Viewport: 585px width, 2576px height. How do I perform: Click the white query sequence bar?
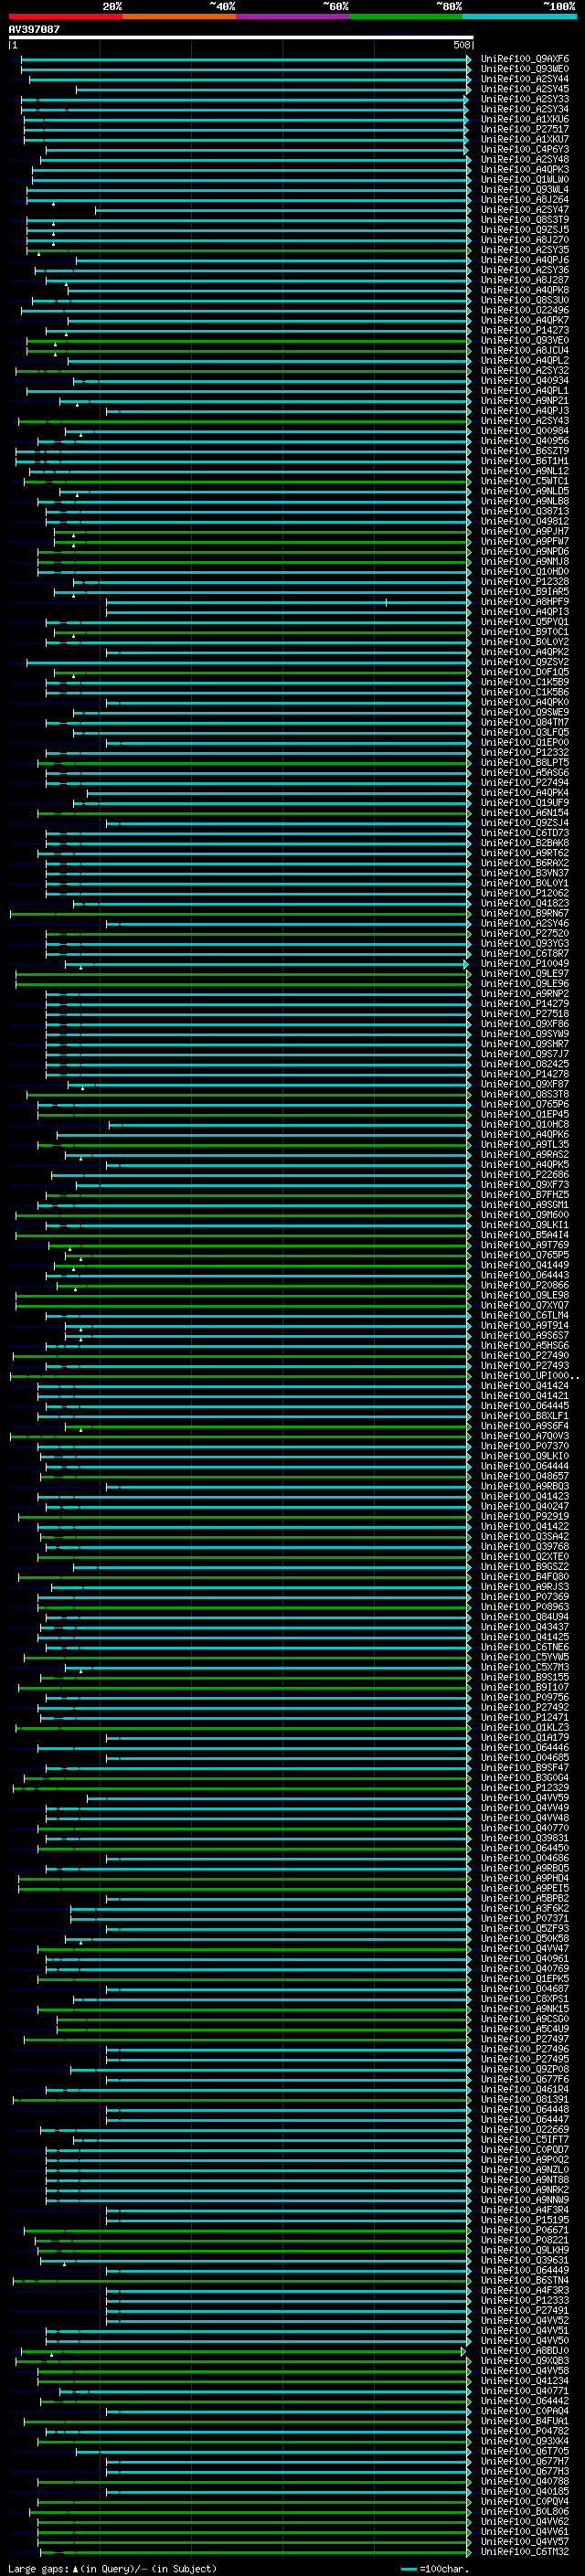(241, 37)
